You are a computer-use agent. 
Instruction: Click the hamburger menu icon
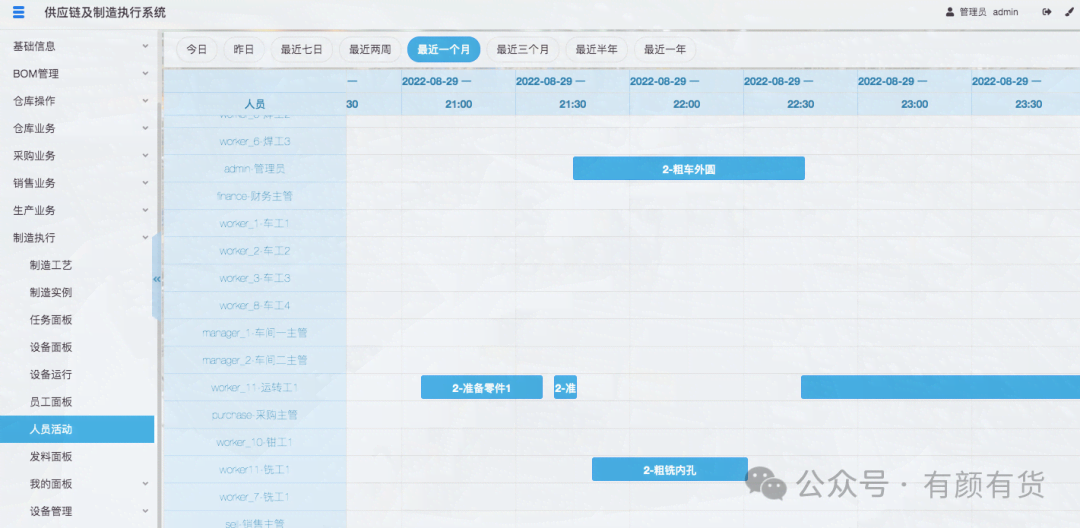pos(19,12)
